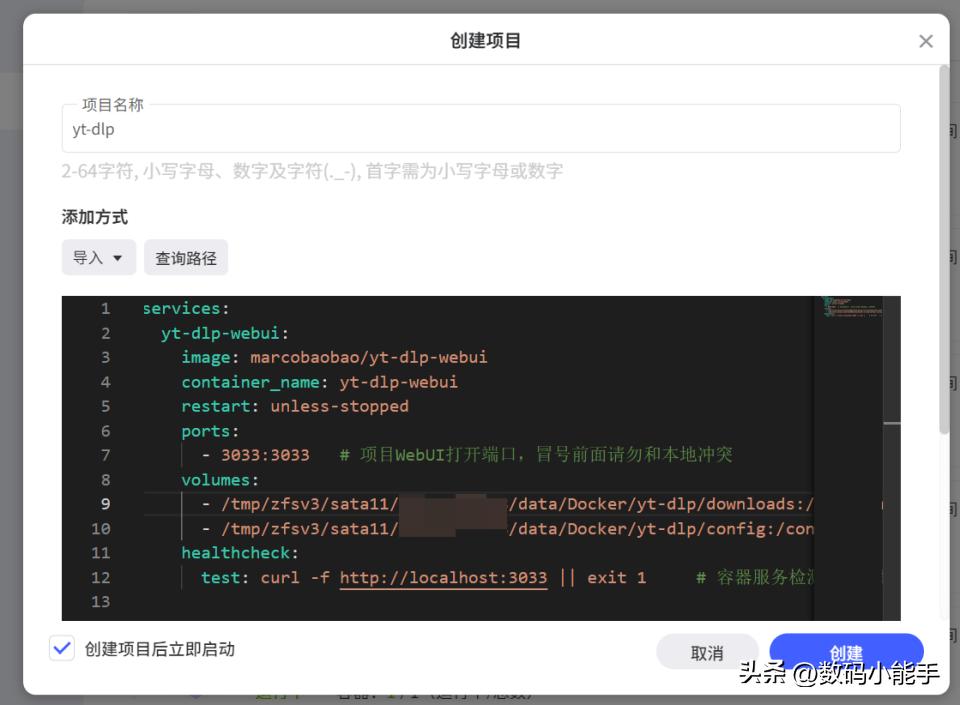
Task: Click the 'services:' text on line 1
Action: tap(186, 308)
